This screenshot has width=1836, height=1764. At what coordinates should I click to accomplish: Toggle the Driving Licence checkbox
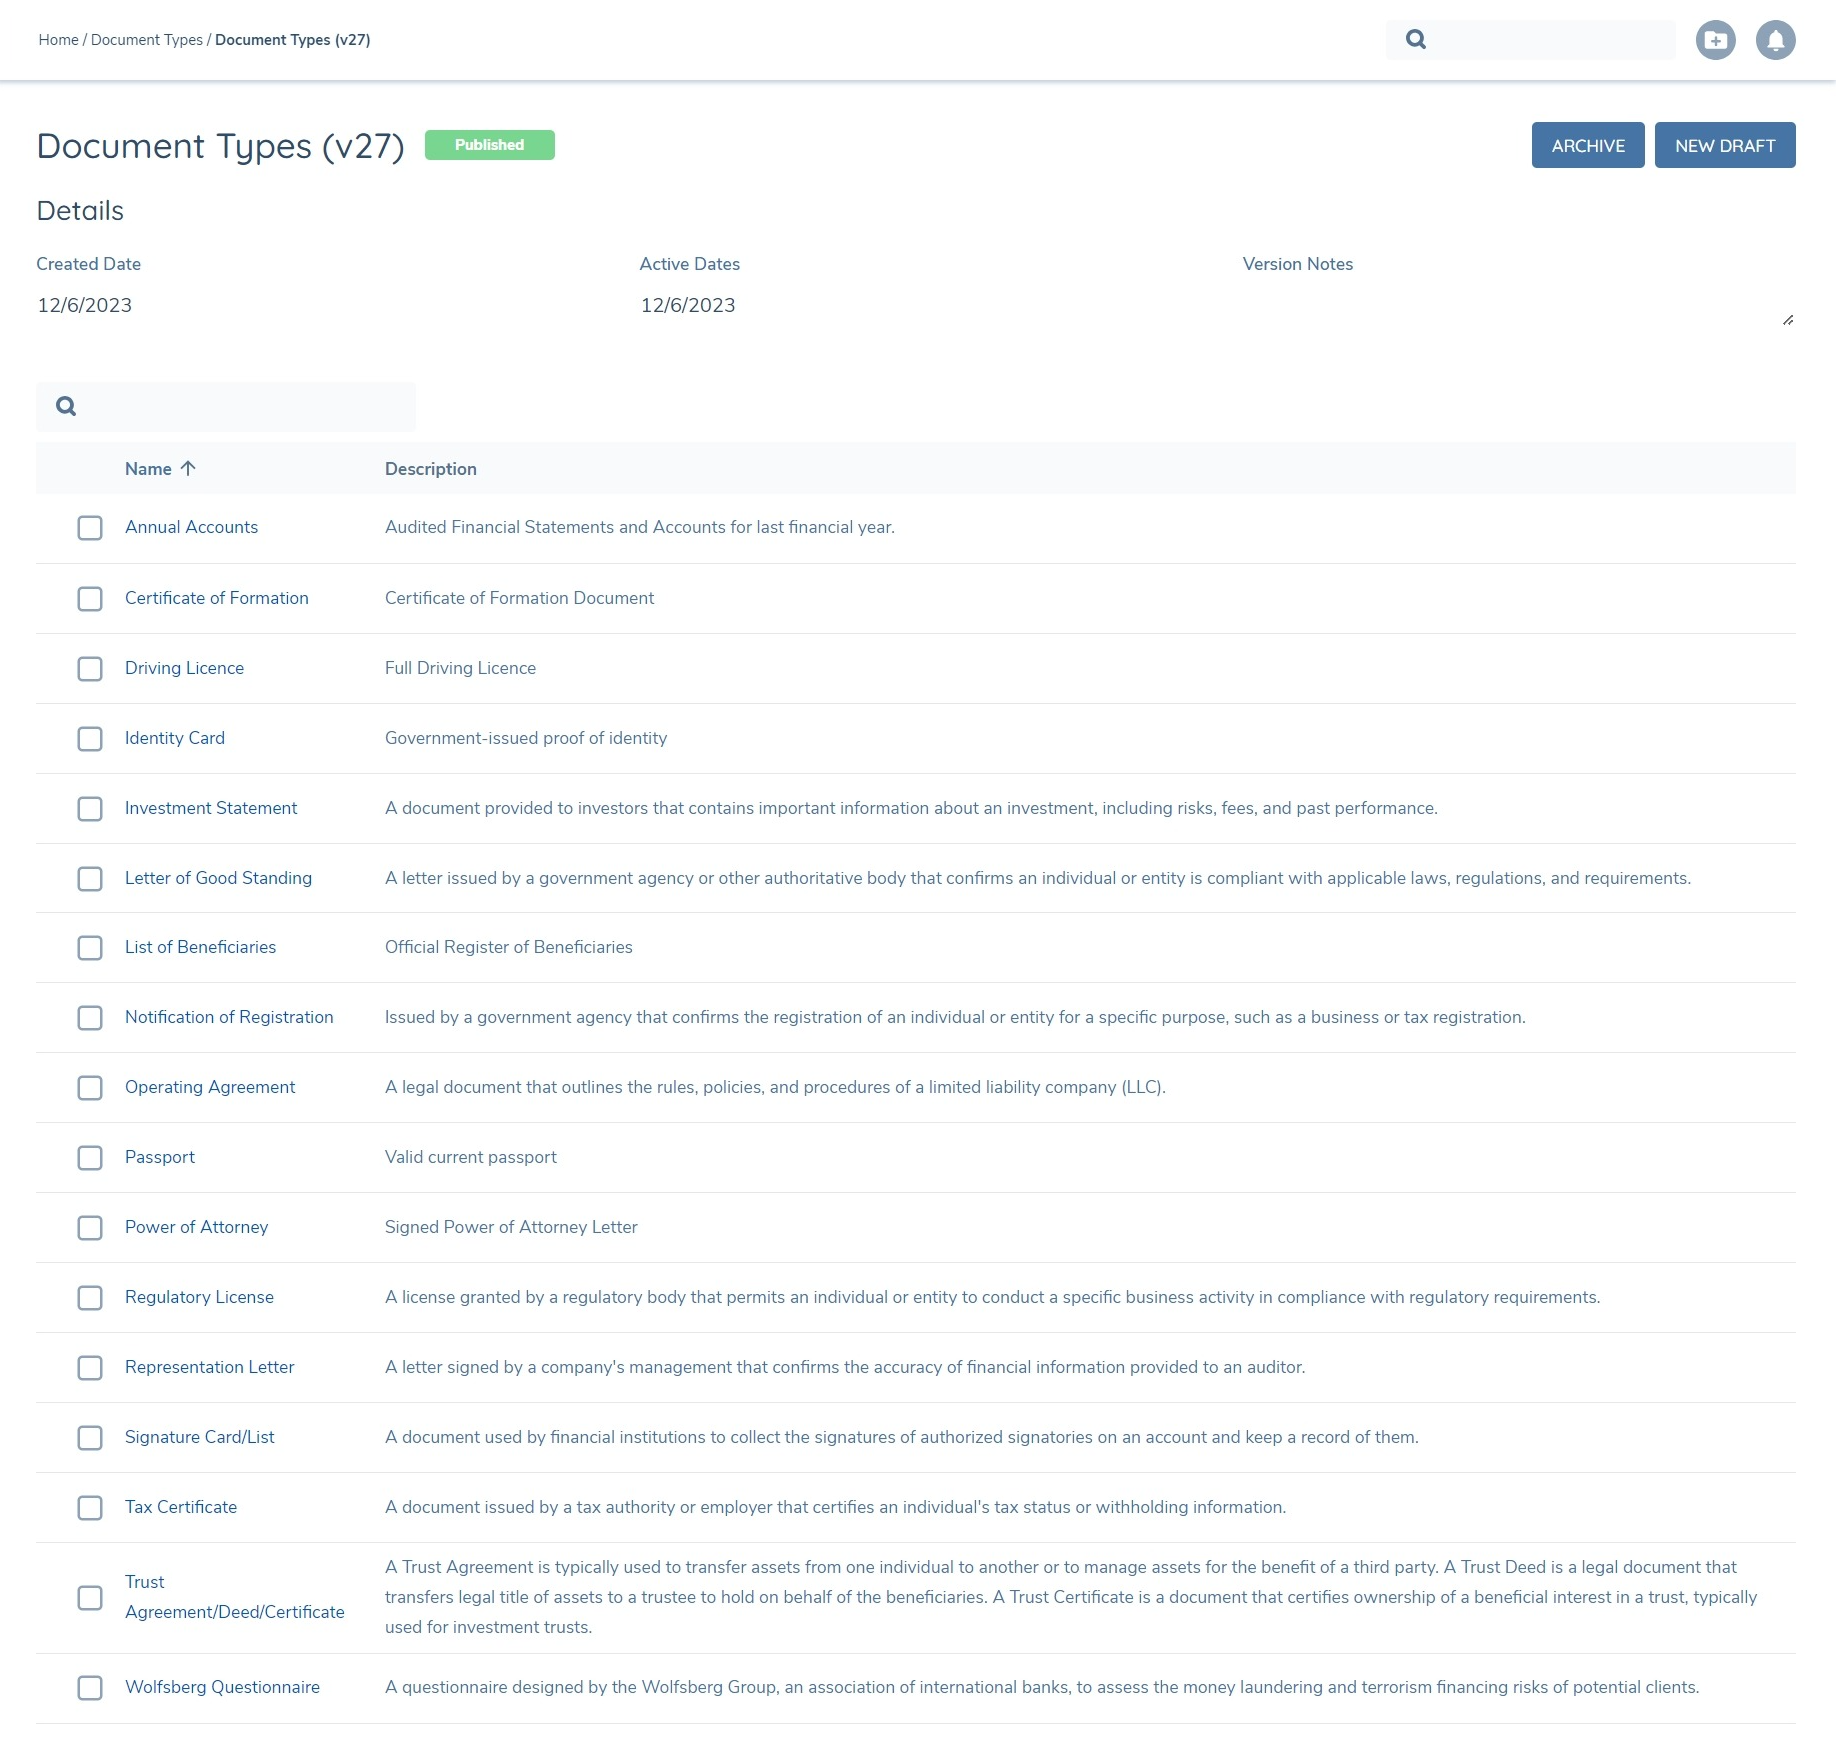pos(90,669)
